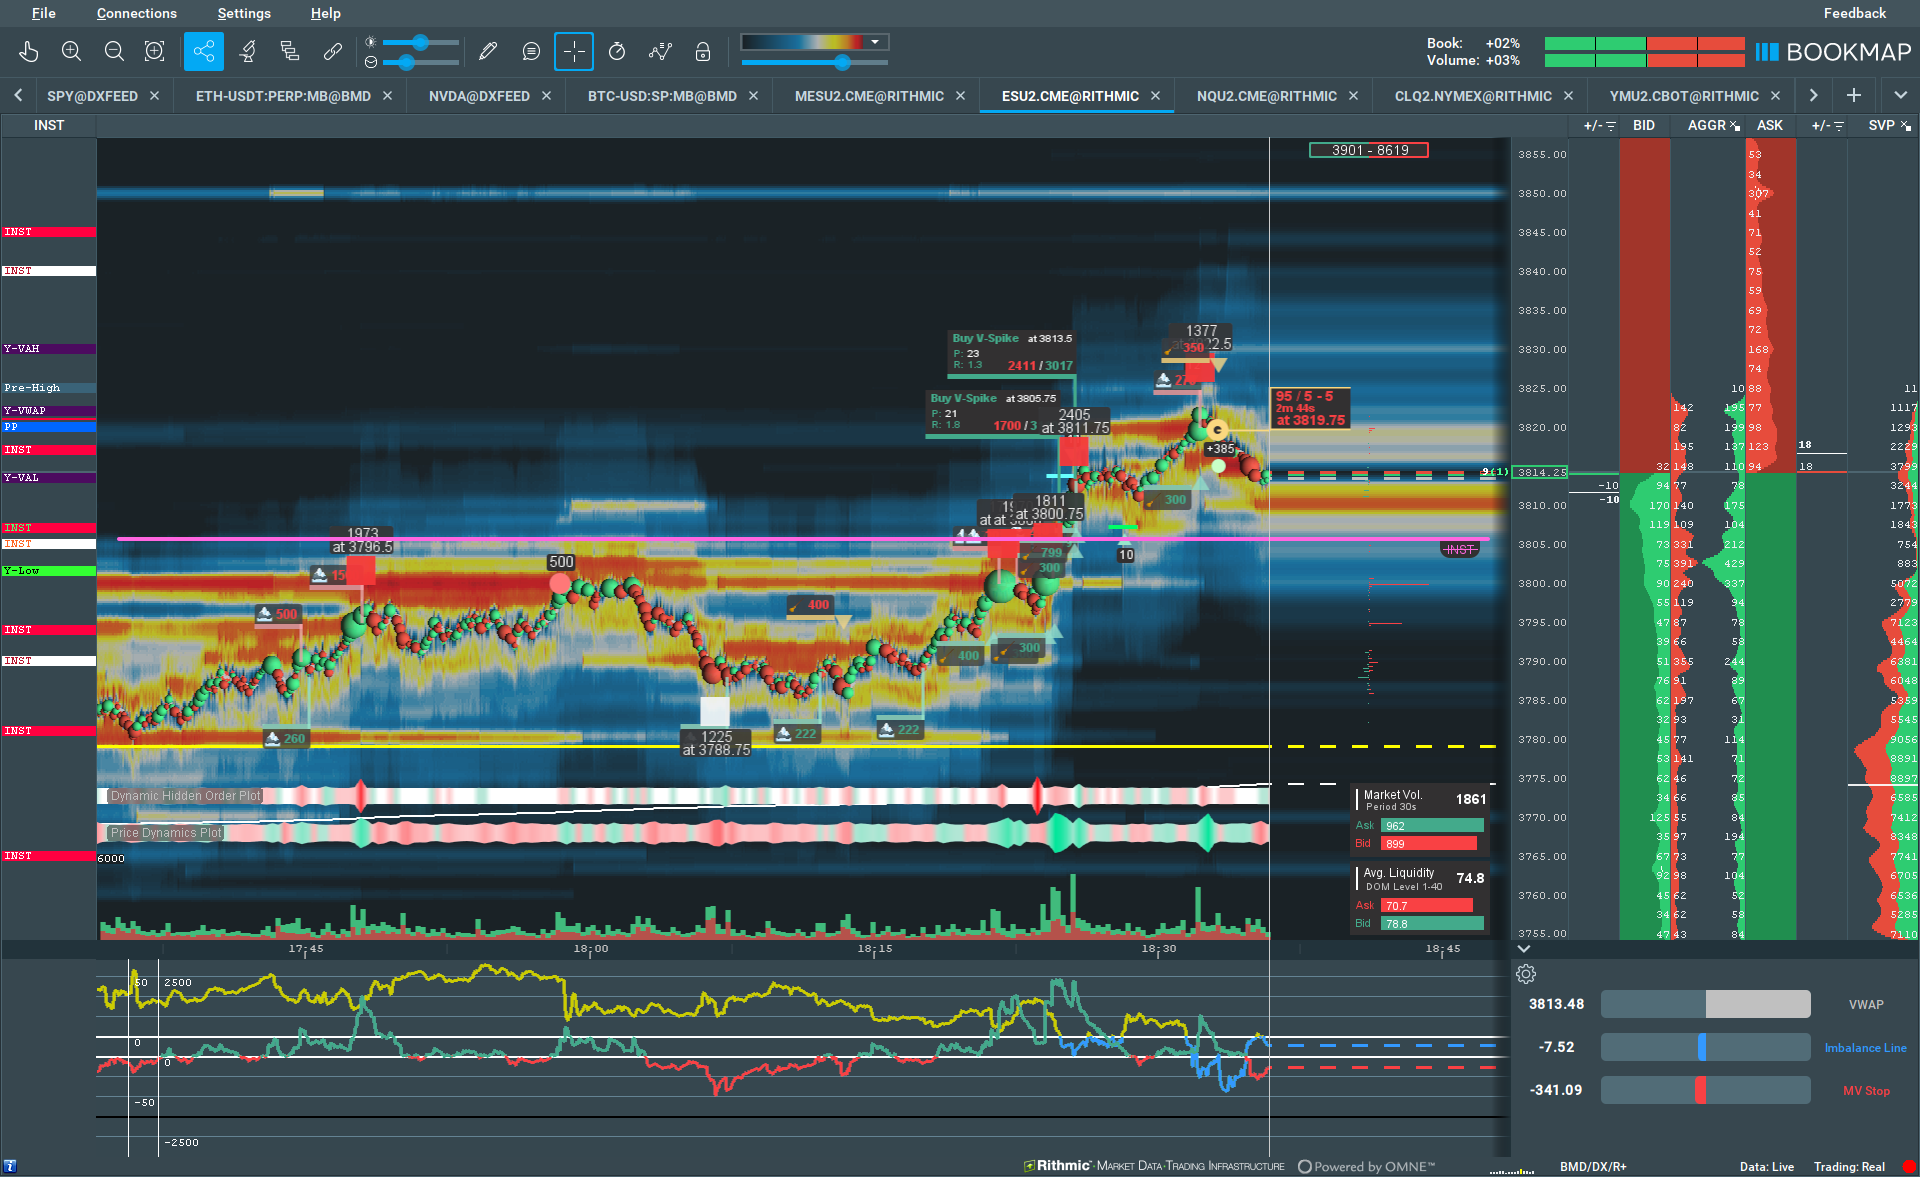
Task: Toggle the crosshair cursor tool
Action: (574, 51)
